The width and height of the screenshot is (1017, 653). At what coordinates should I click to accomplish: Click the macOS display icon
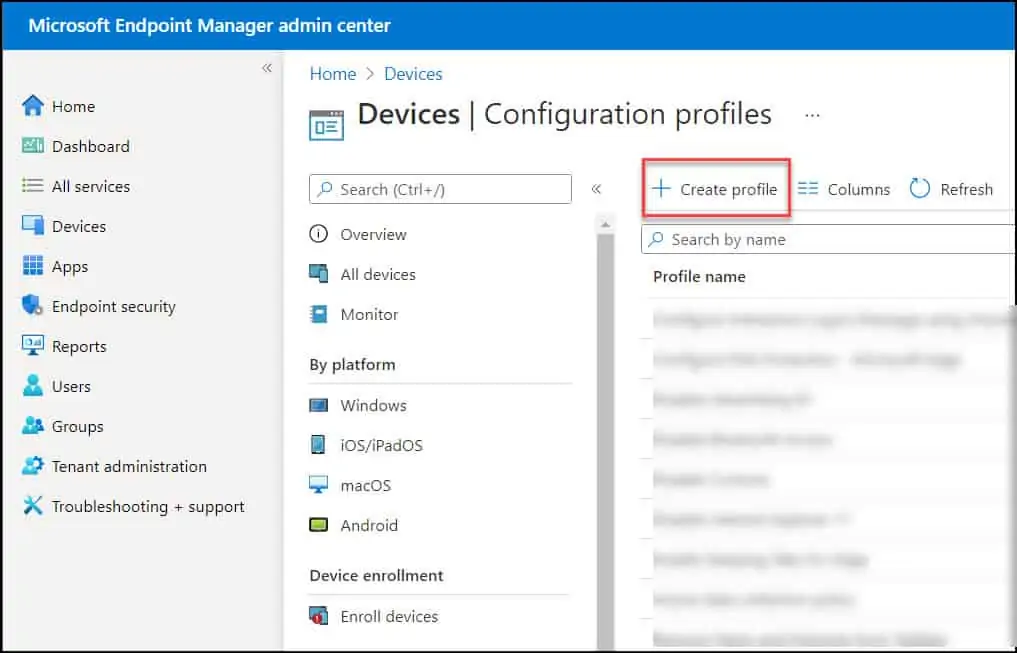[318, 484]
